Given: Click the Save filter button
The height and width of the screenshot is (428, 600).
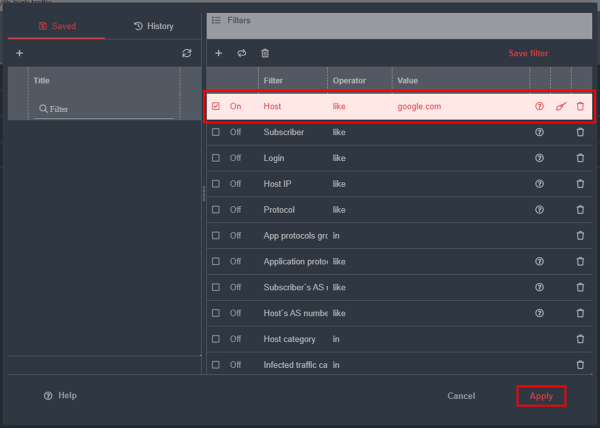Looking at the screenshot, I should 528,53.
